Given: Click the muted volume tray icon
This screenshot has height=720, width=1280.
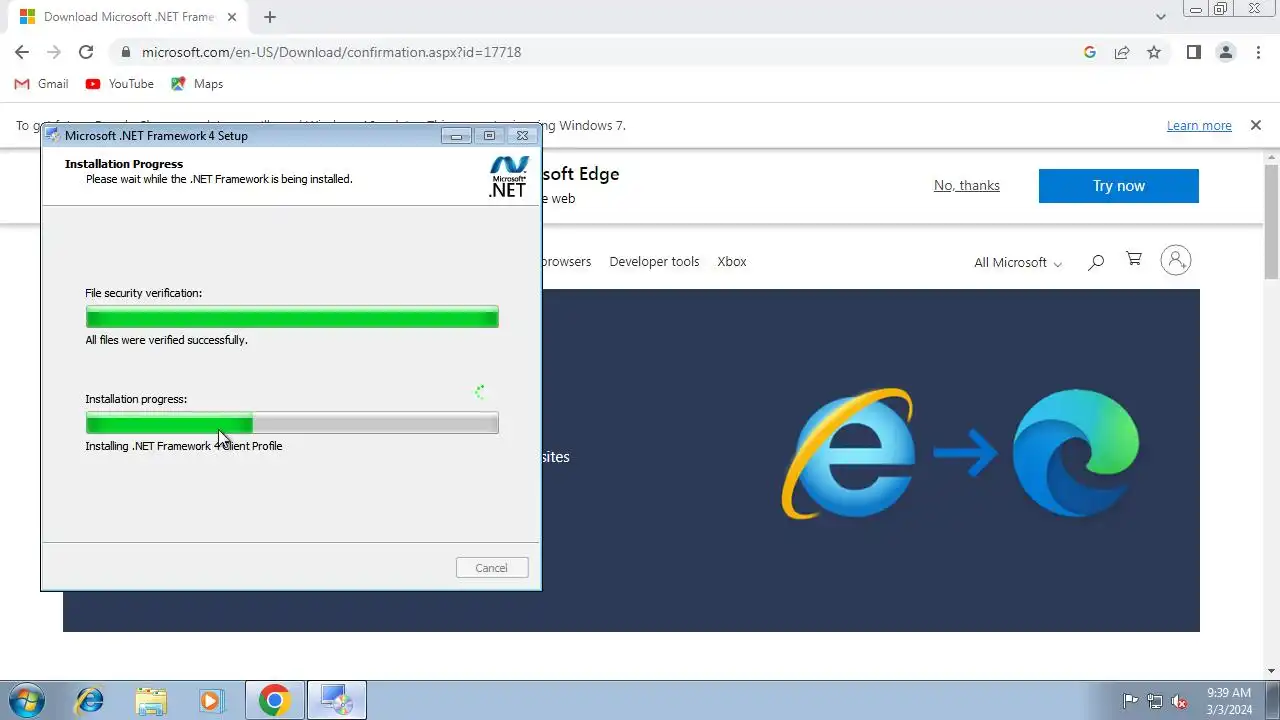Looking at the screenshot, I should [1180, 701].
